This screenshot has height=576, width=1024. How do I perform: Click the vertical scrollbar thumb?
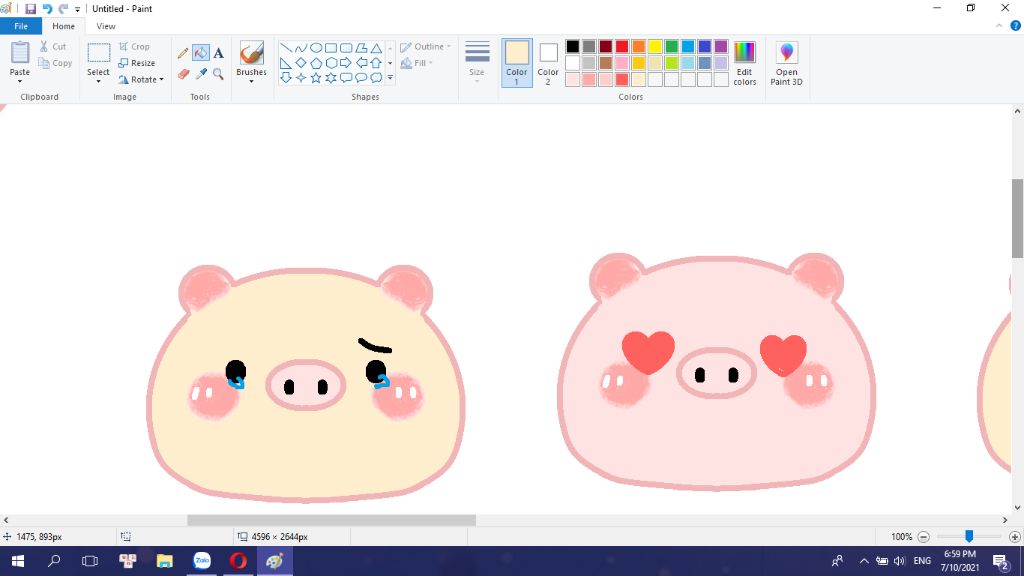pos(1017,218)
